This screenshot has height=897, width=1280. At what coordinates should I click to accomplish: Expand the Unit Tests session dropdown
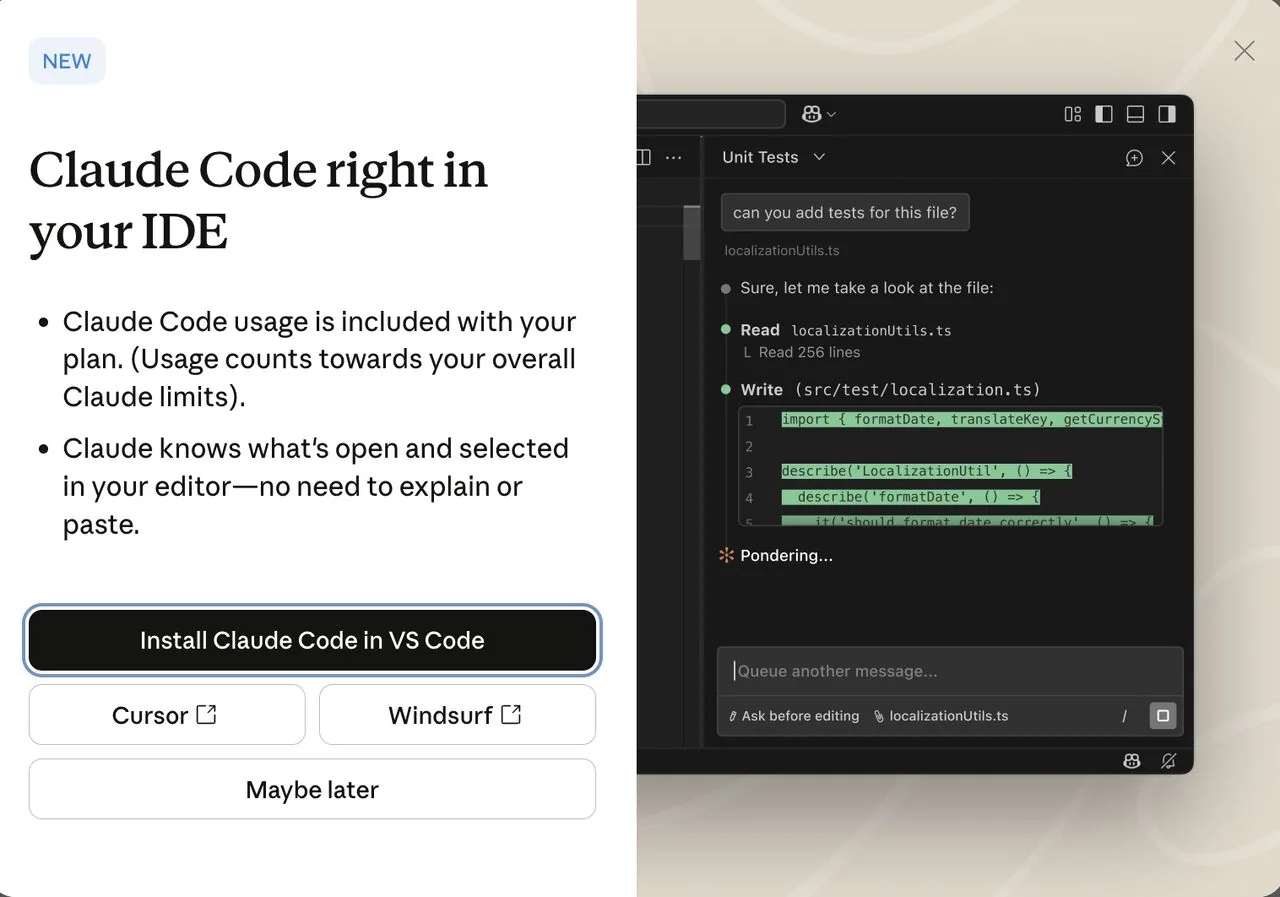774,157
